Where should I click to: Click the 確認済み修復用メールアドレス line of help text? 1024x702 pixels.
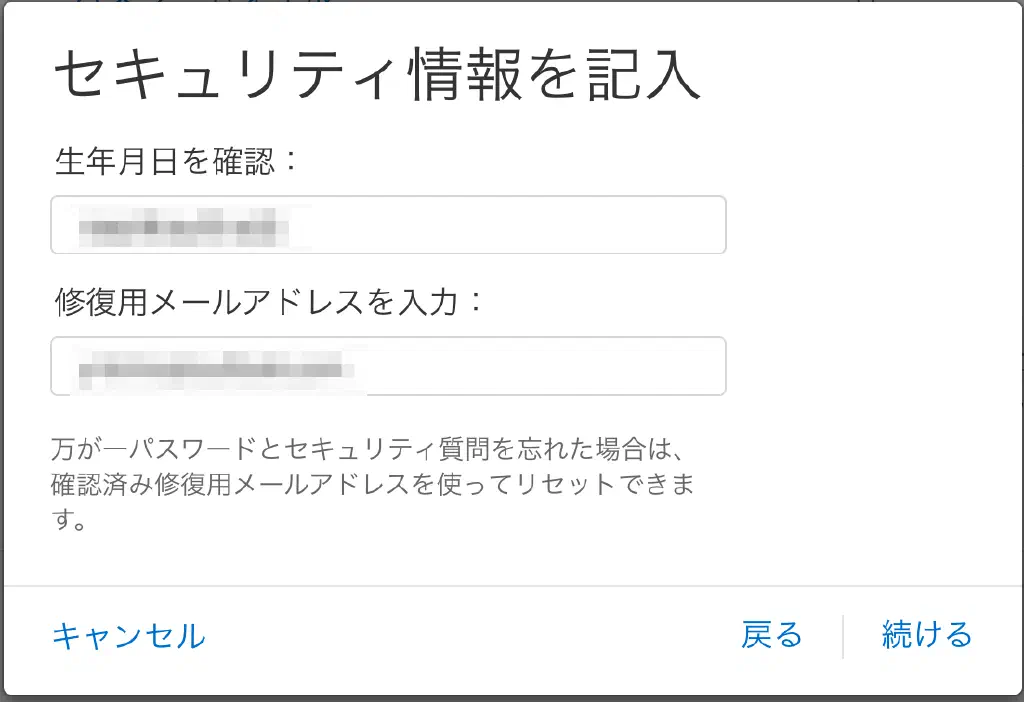click(x=372, y=485)
